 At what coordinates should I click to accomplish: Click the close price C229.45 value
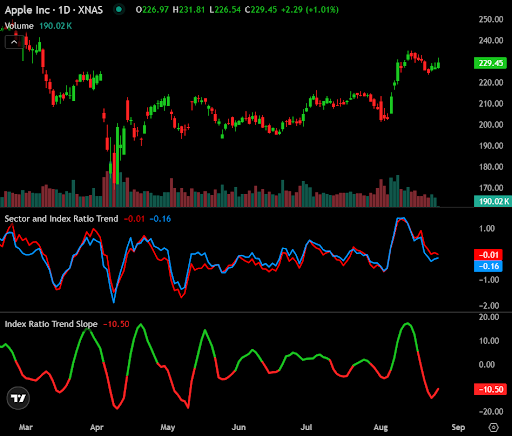pos(261,10)
